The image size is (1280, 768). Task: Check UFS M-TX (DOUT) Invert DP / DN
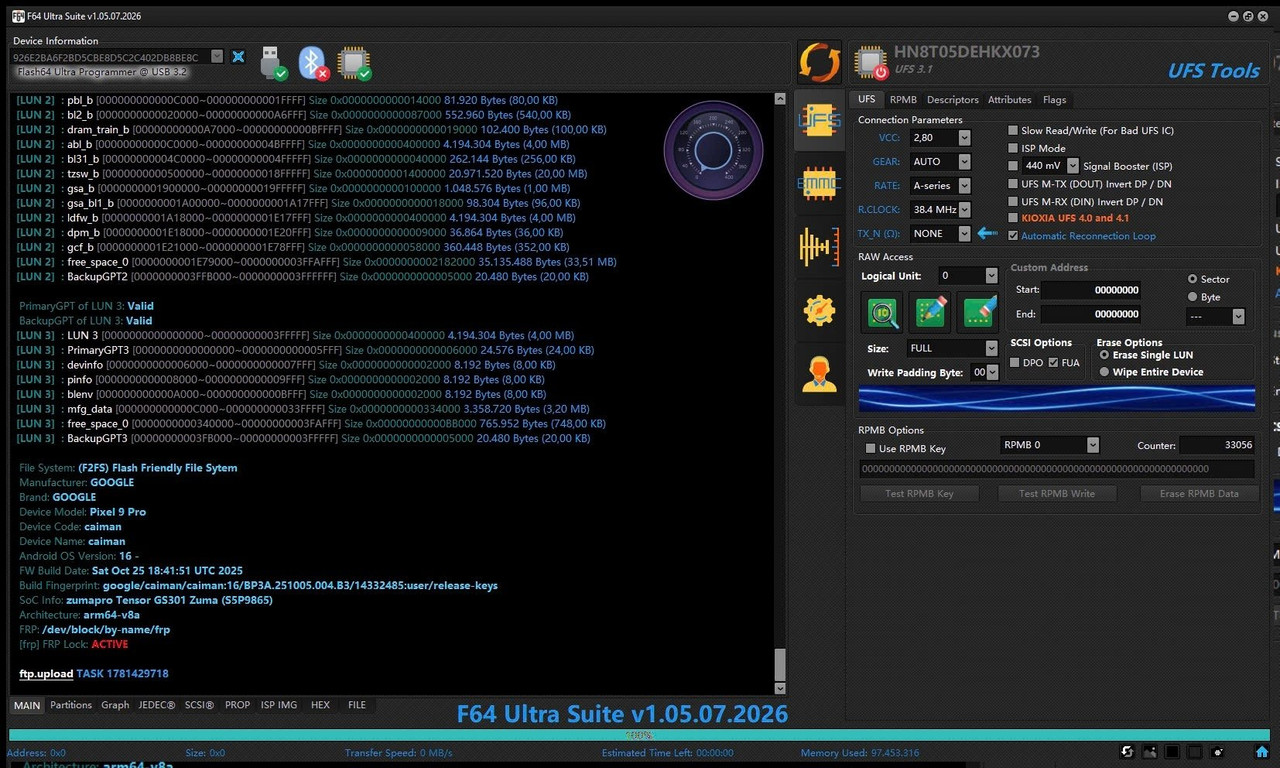(1013, 184)
